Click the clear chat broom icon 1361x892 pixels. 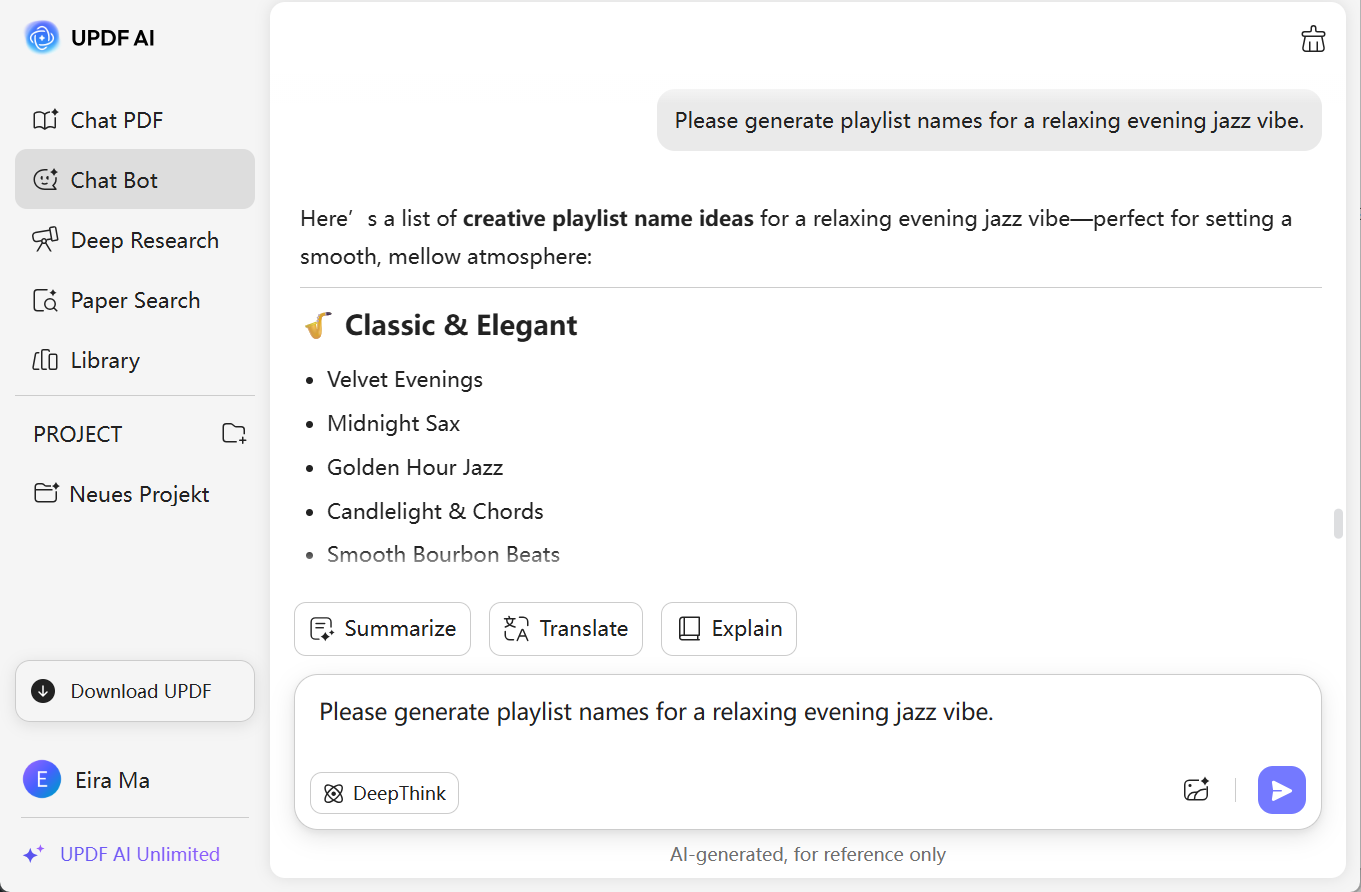pyautogui.click(x=1313, y=39)
